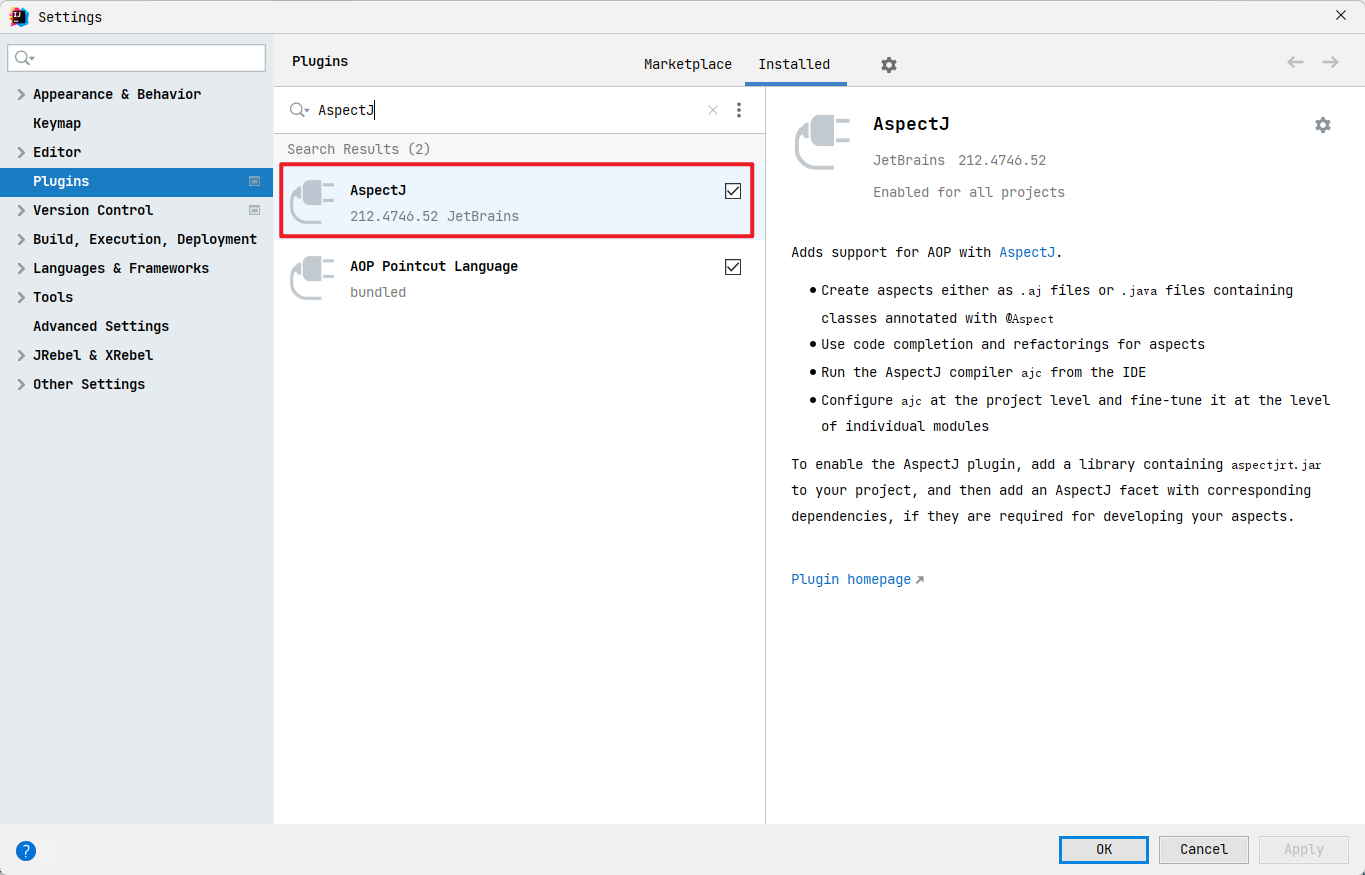Expand Languages & Frameworks node
1365x875 pixels.
pyautogui.click(x=21, y=268)
